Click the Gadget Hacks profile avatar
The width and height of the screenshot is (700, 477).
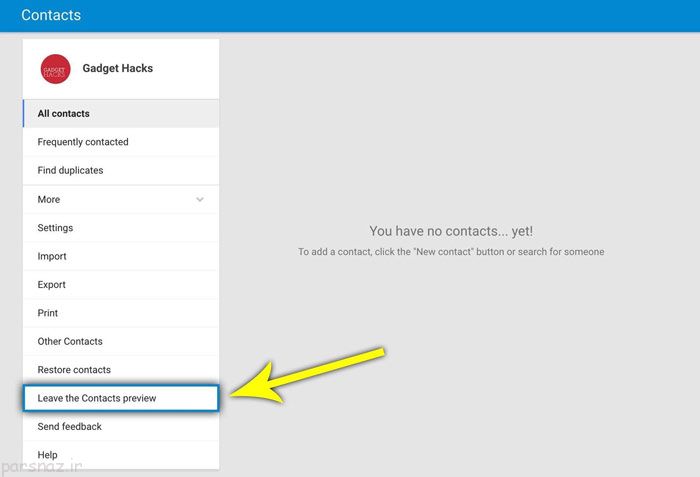(55, 69)
